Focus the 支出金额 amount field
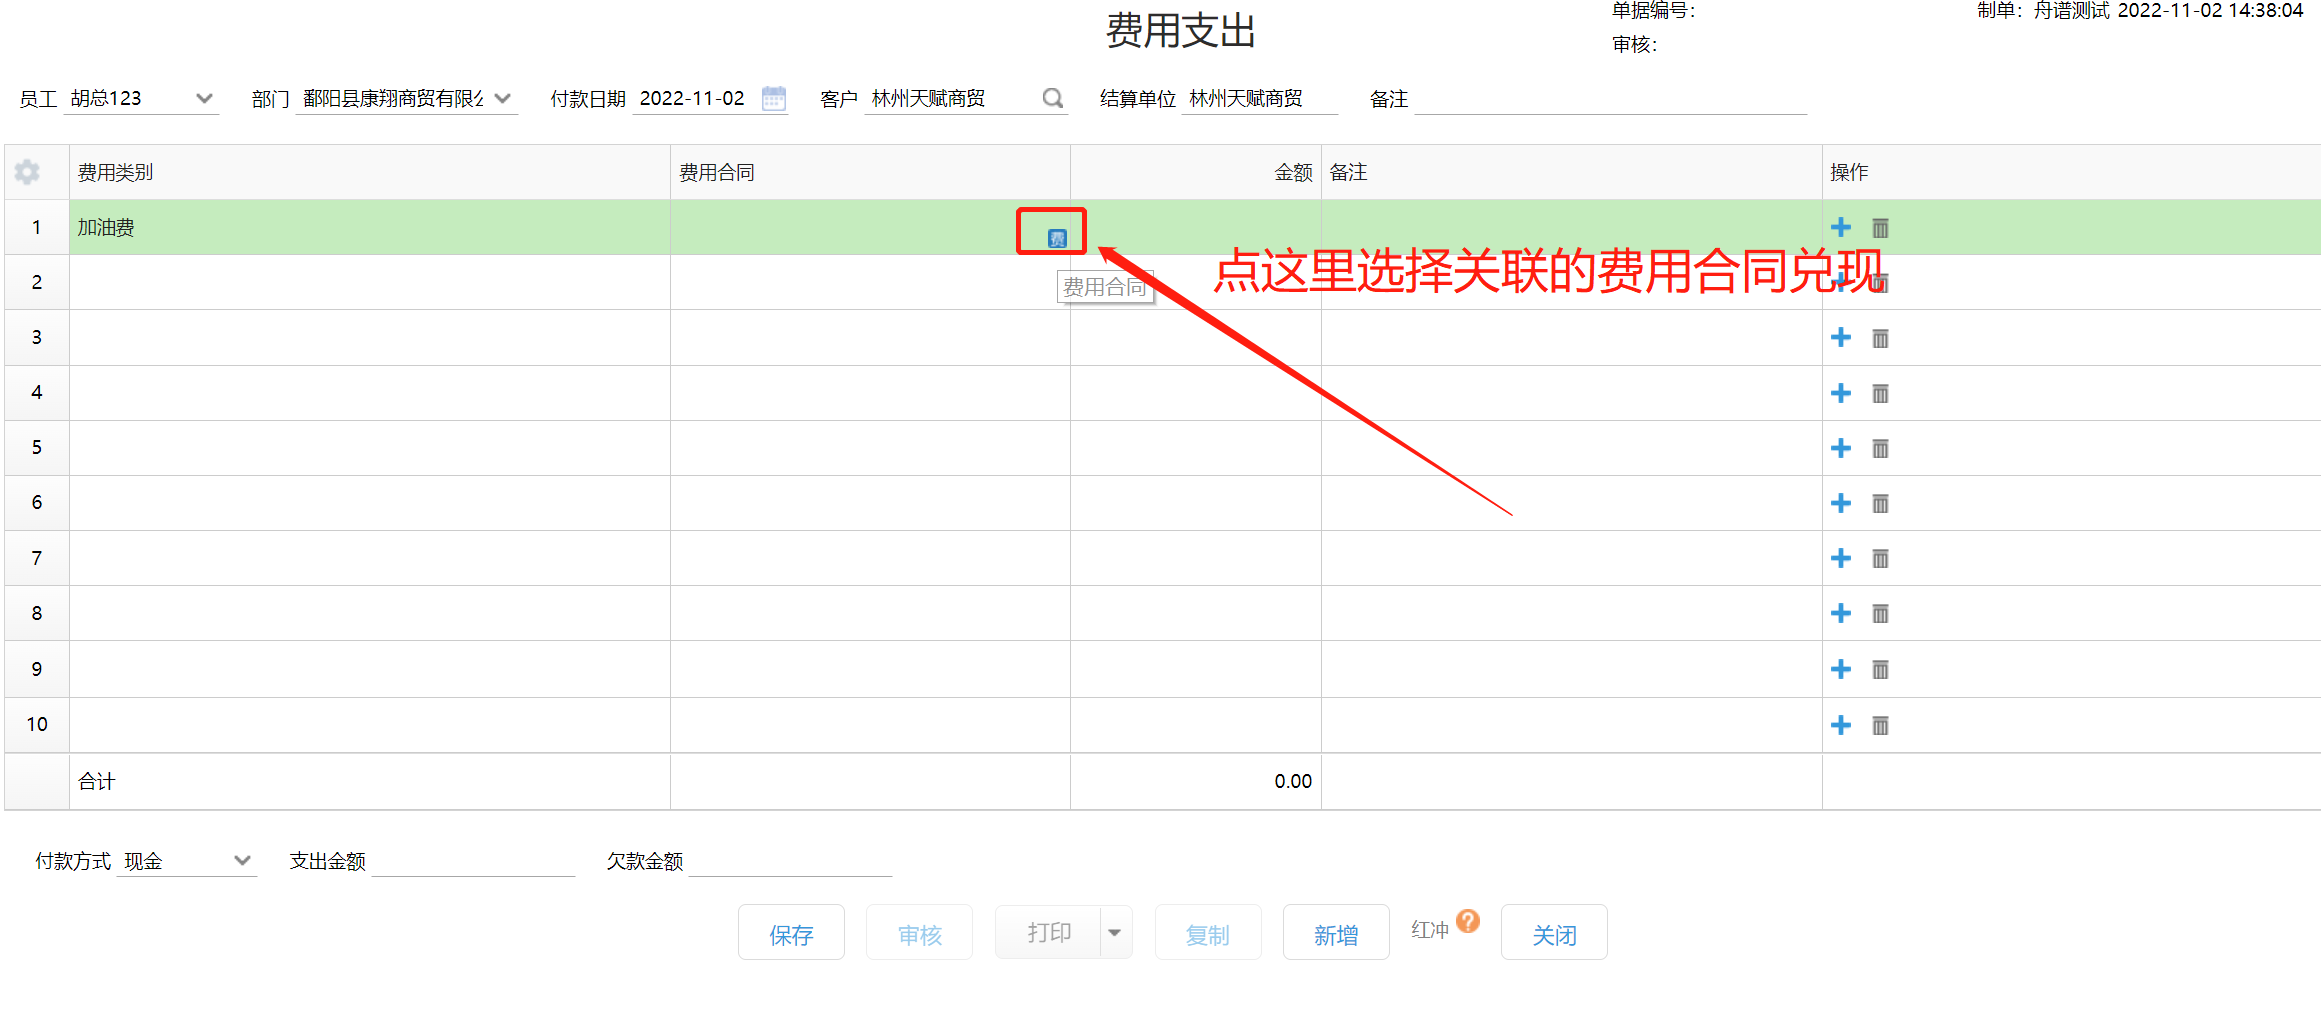Viewport: 2321px width, 1016px height. 473,860
